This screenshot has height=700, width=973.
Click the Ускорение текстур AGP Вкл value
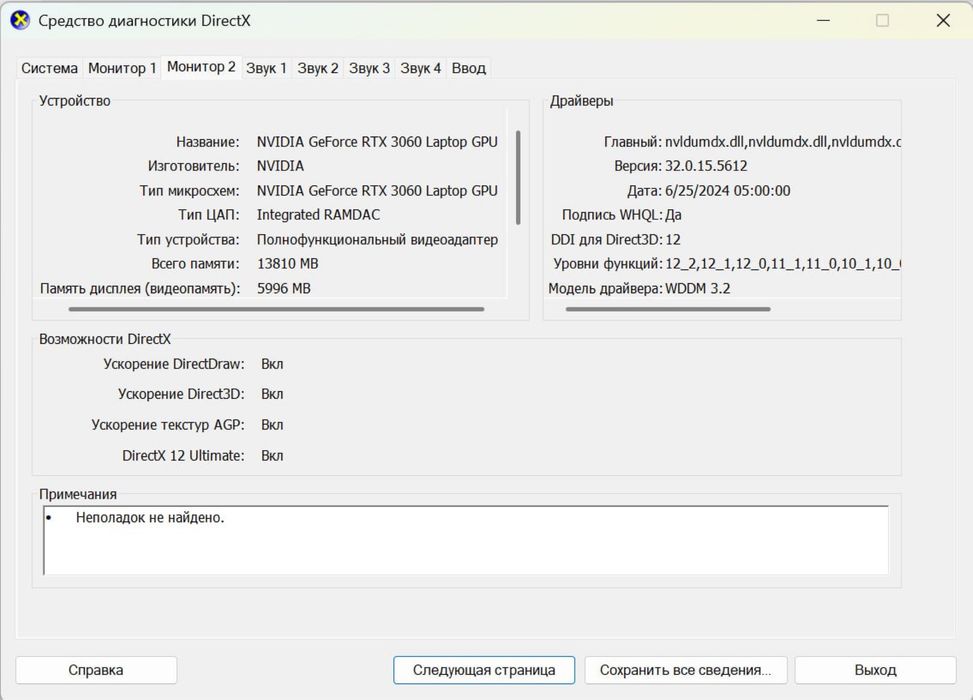click(x=272, y=425)
